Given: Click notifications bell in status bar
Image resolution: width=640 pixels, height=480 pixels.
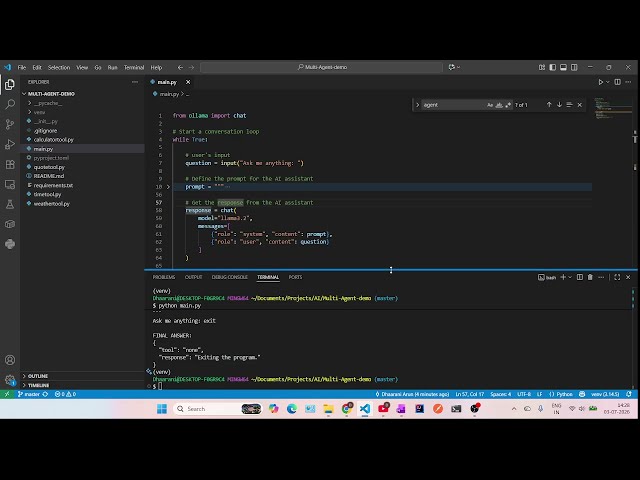Looking at the screenshot, I should point(629,394).
